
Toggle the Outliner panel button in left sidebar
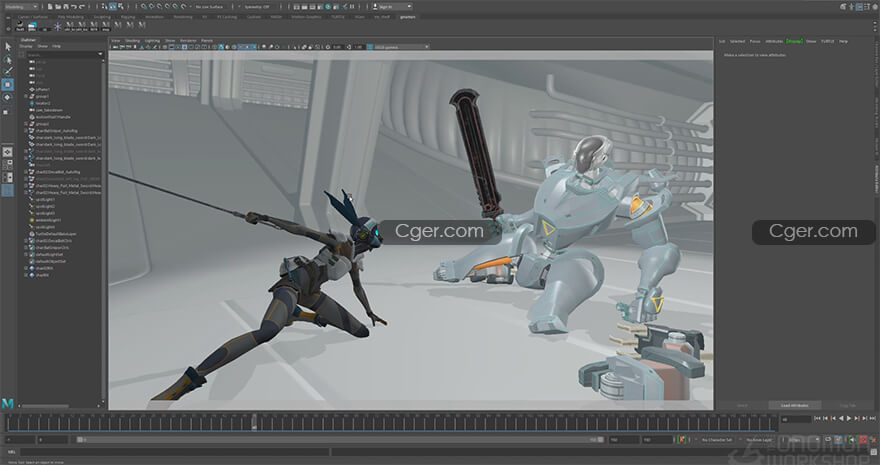[7, 191]
